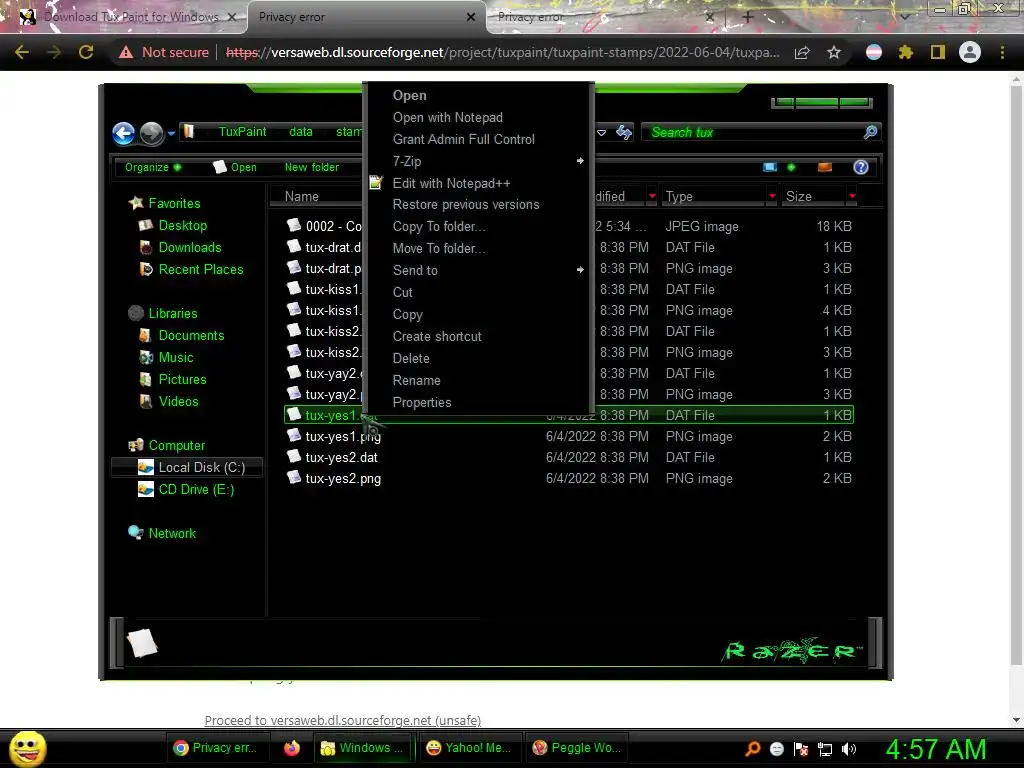Image resolution: width=1024 pixels, height=768 pixels.
Task: Click data breadcrumb segment
Action: coord(300,132)
